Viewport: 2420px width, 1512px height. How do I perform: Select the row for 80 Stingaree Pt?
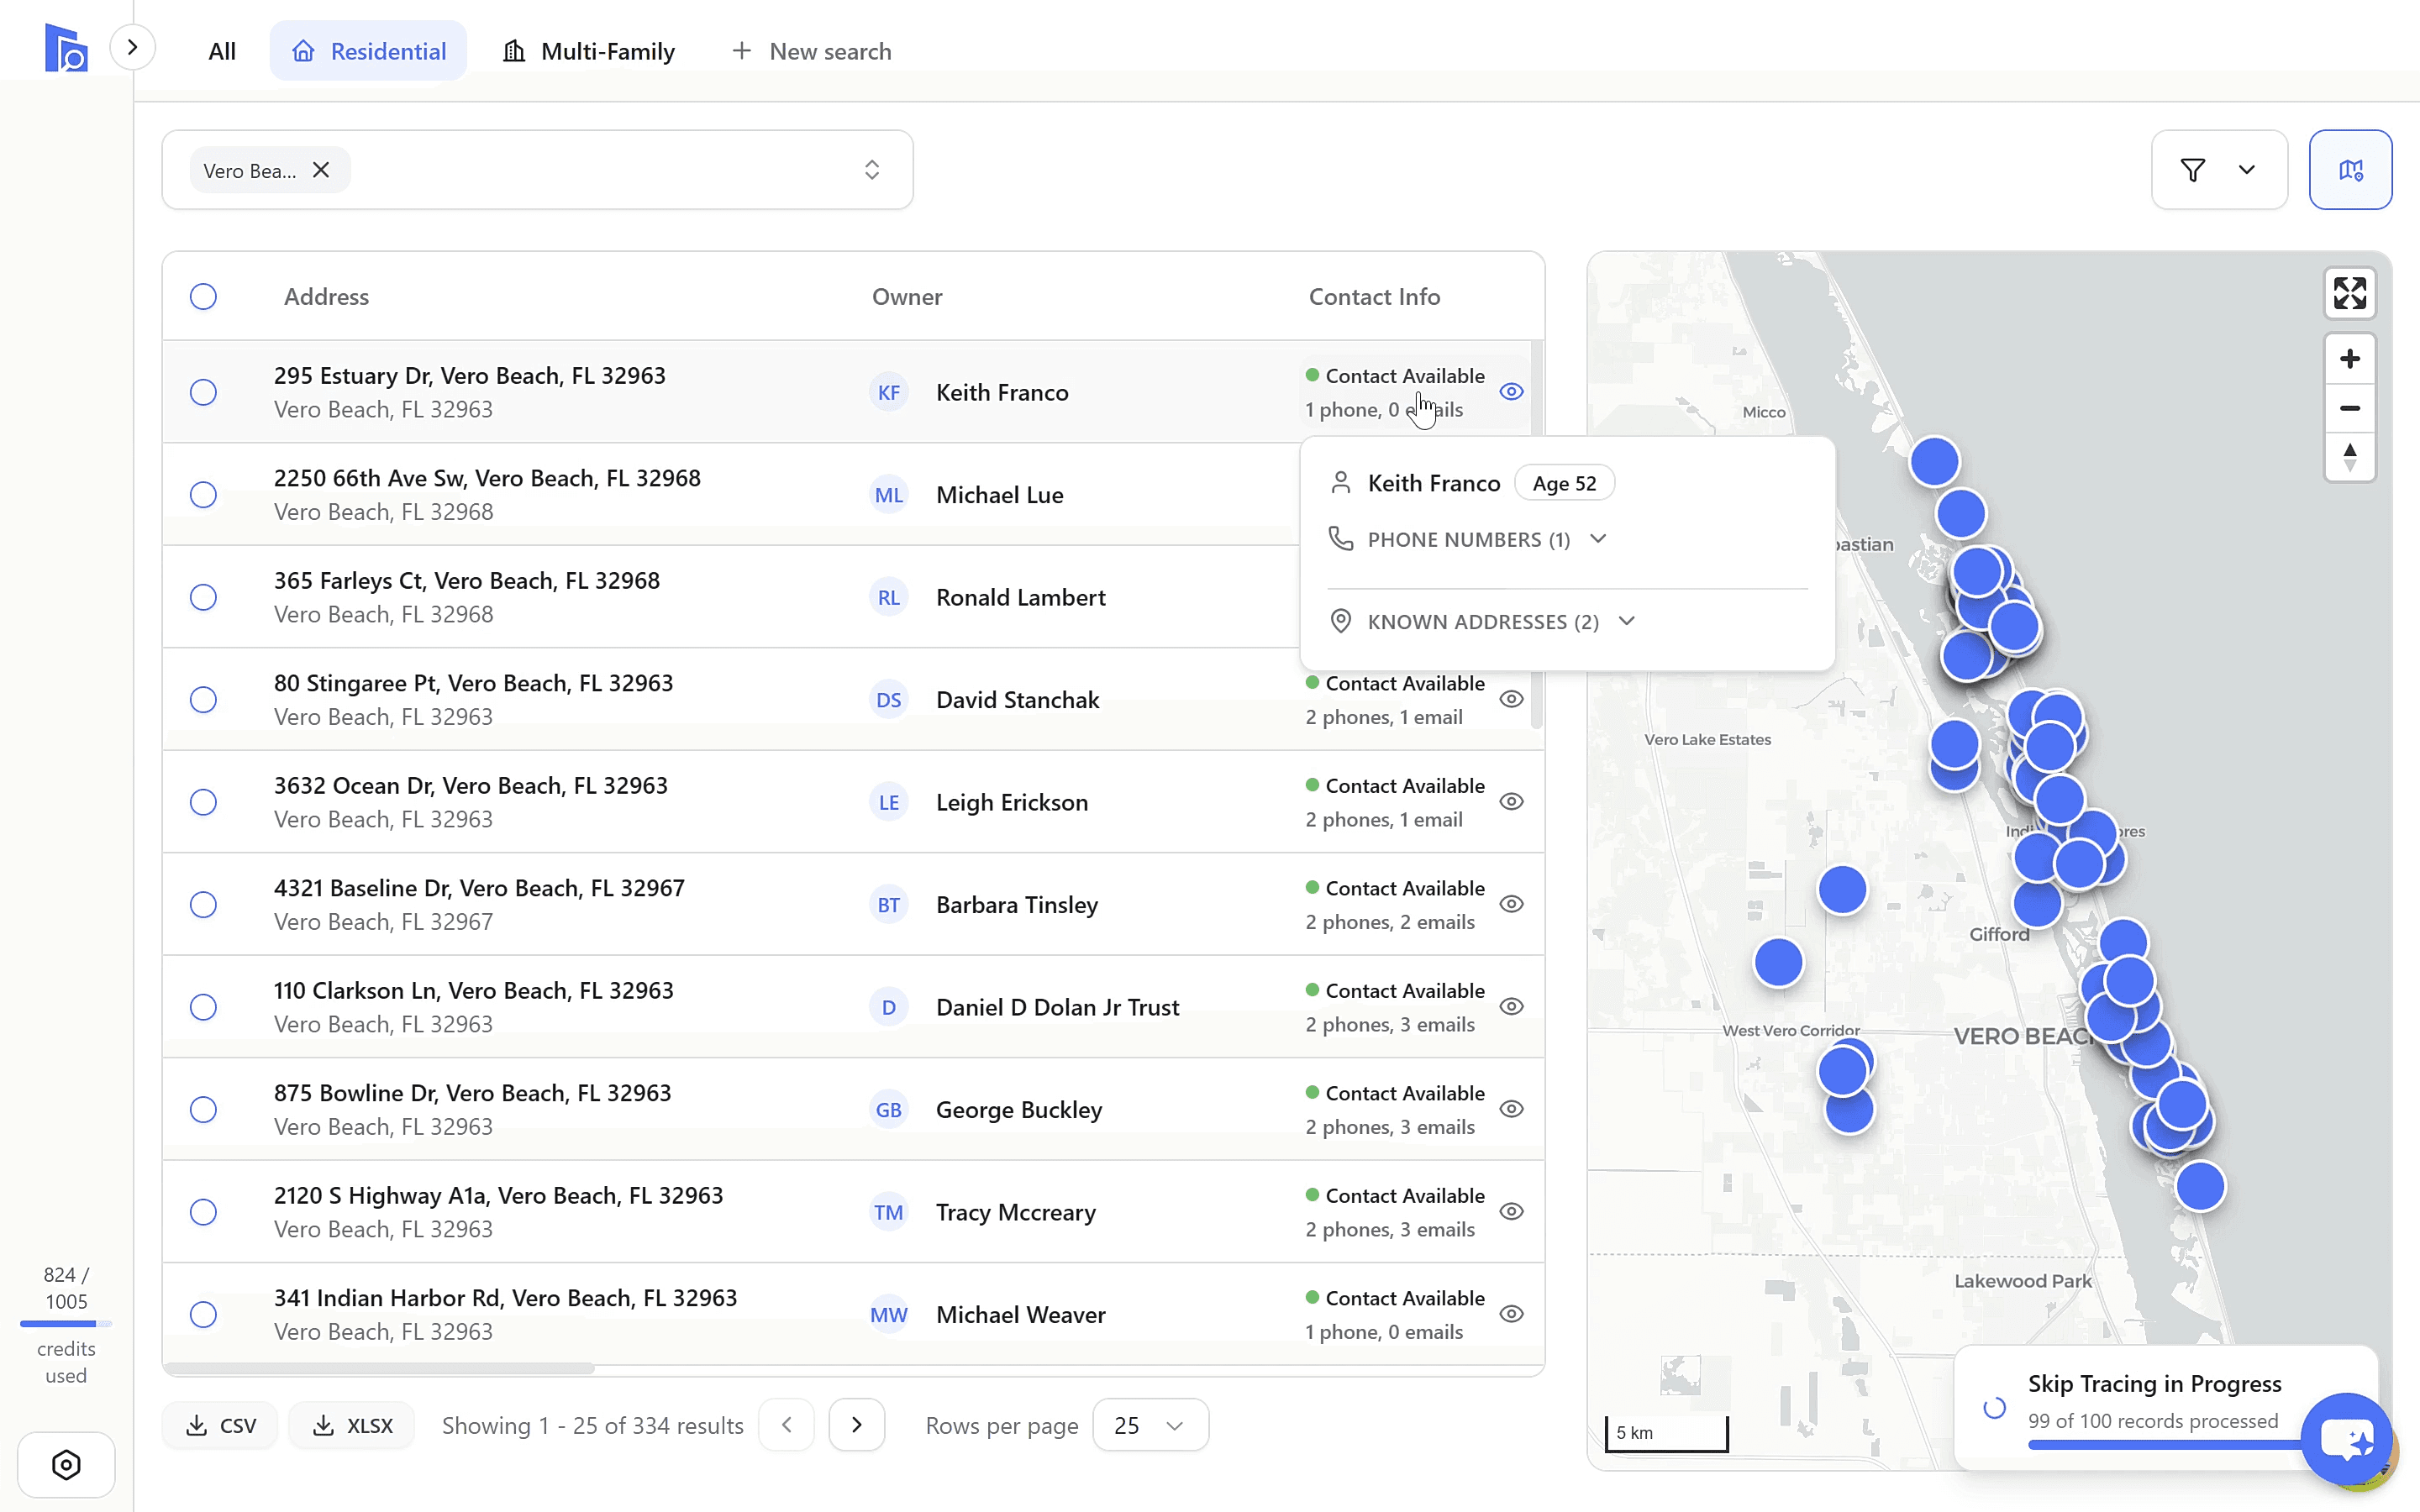(203, 700)
